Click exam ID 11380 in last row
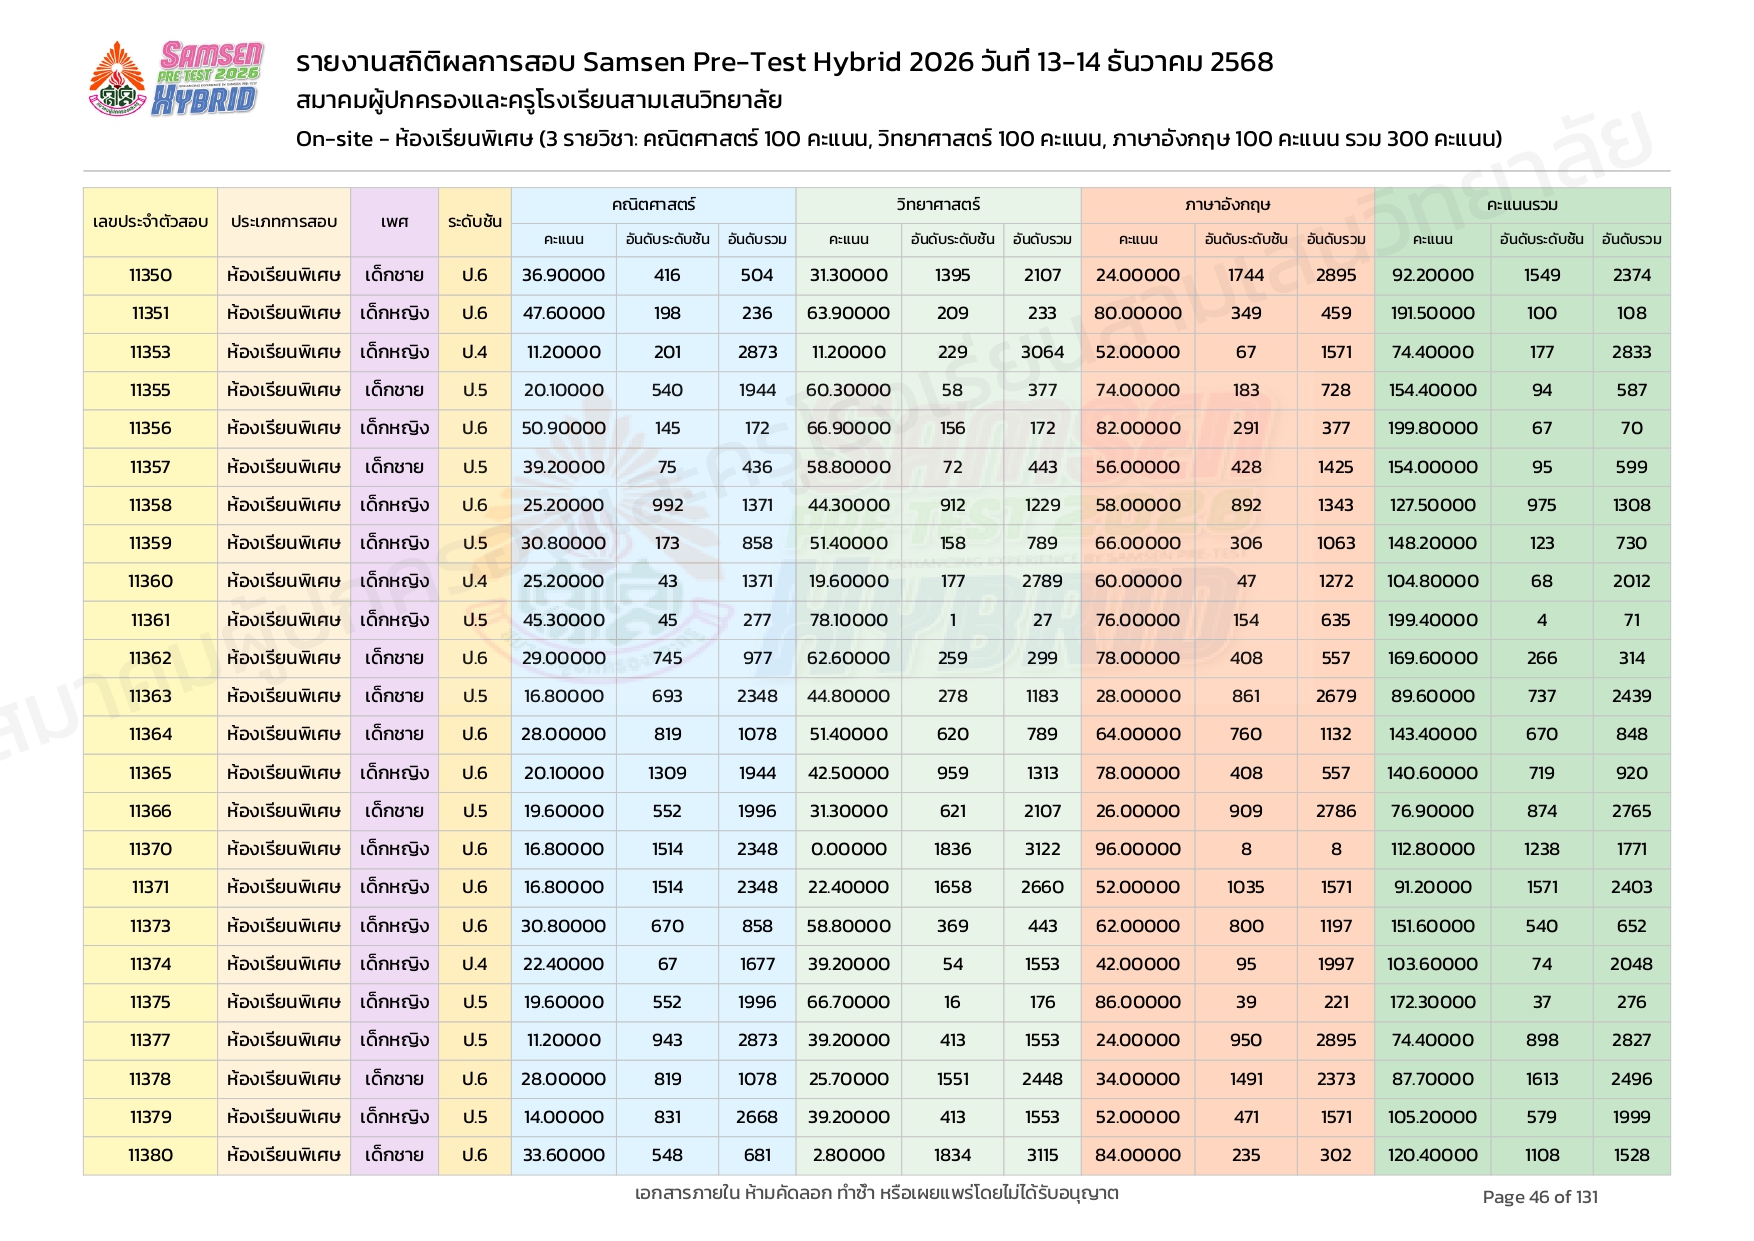The height and width of the screenshot is (1241, 1754). (150, 1155)
